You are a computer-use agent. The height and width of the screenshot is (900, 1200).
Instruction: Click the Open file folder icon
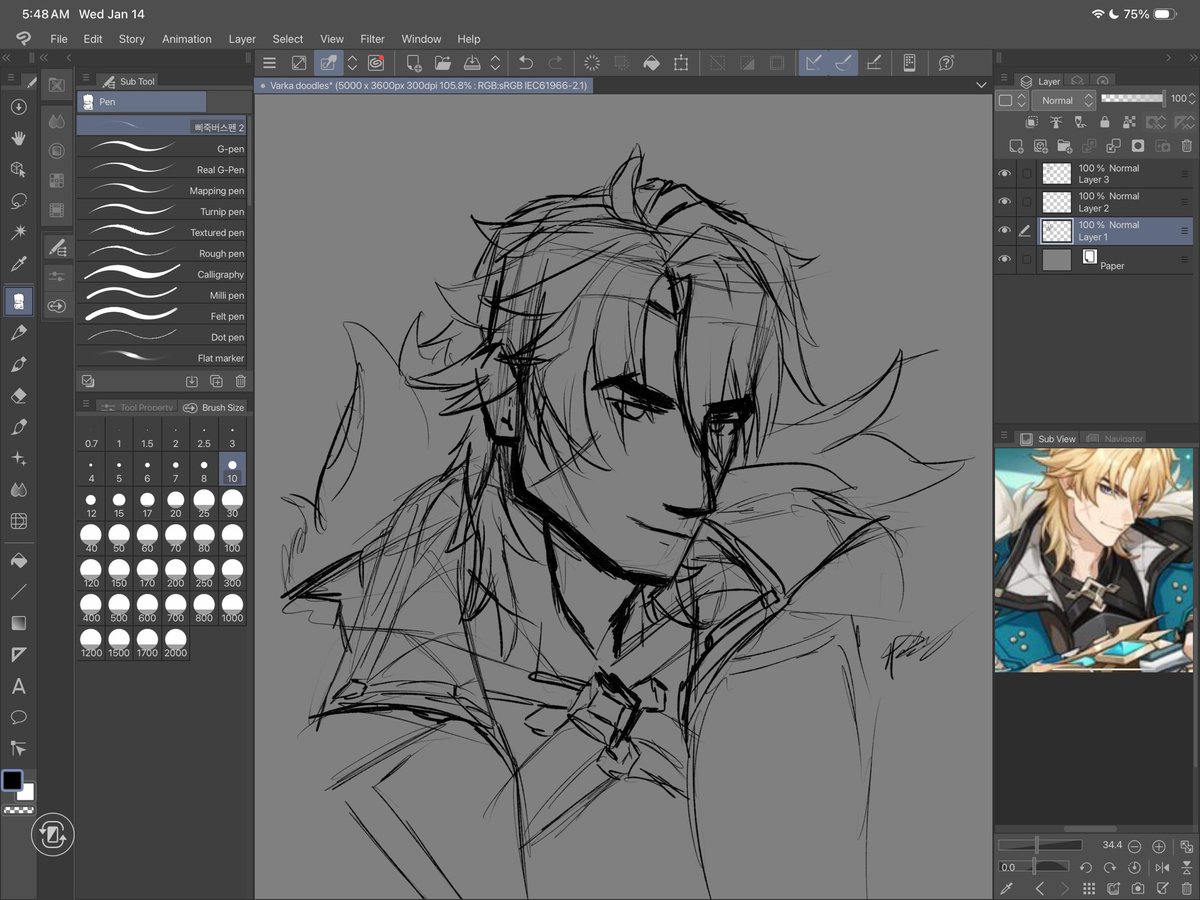(x=443, y=63)
